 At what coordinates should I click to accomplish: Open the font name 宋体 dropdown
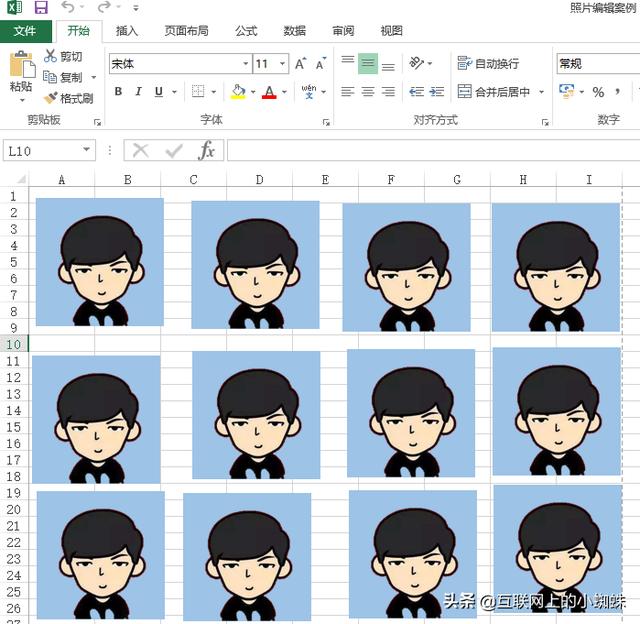click(245, 64)
